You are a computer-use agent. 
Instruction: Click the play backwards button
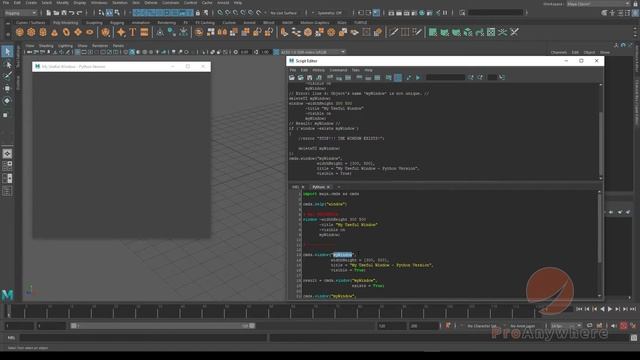tap(602, 309)
